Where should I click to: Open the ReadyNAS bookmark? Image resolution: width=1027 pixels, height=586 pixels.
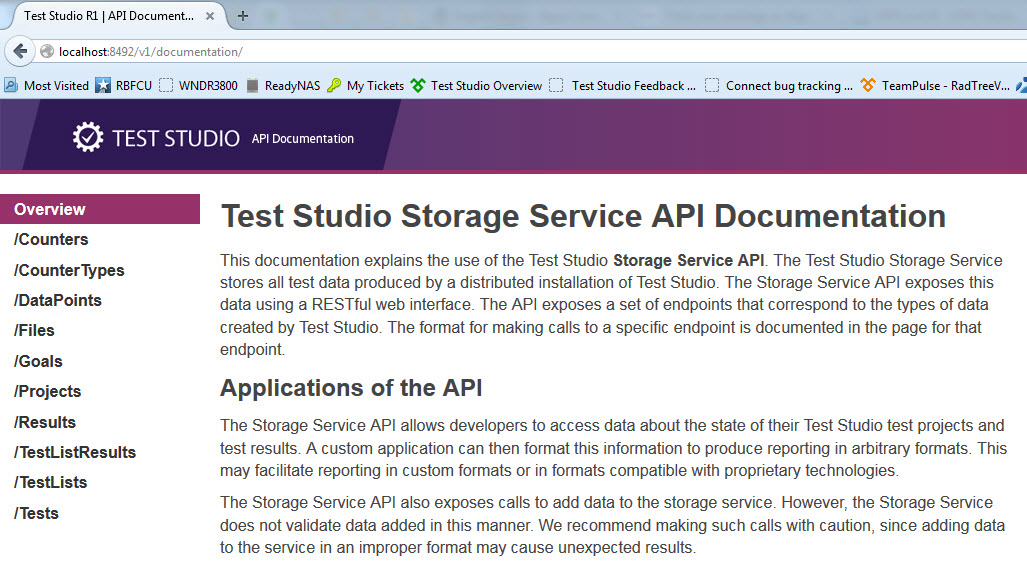[x=283, y=86]
